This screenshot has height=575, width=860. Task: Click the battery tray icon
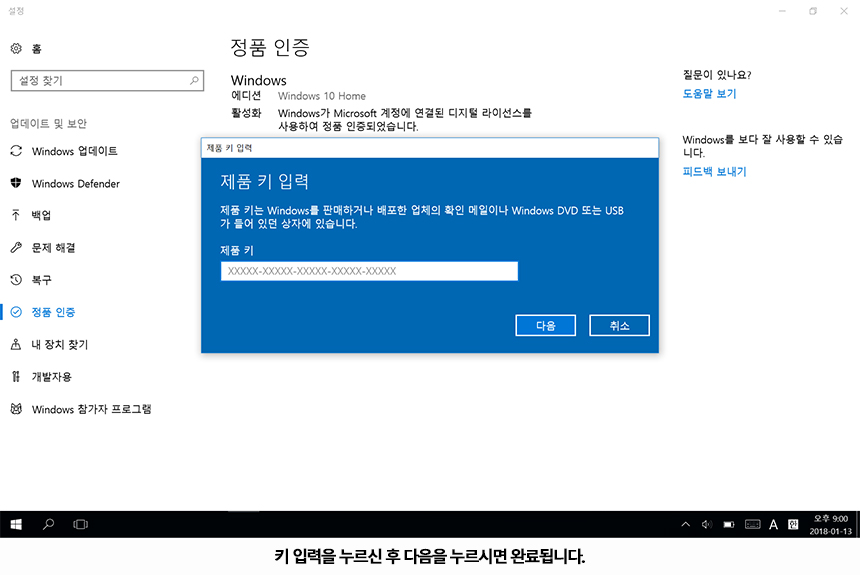point(728,525)
